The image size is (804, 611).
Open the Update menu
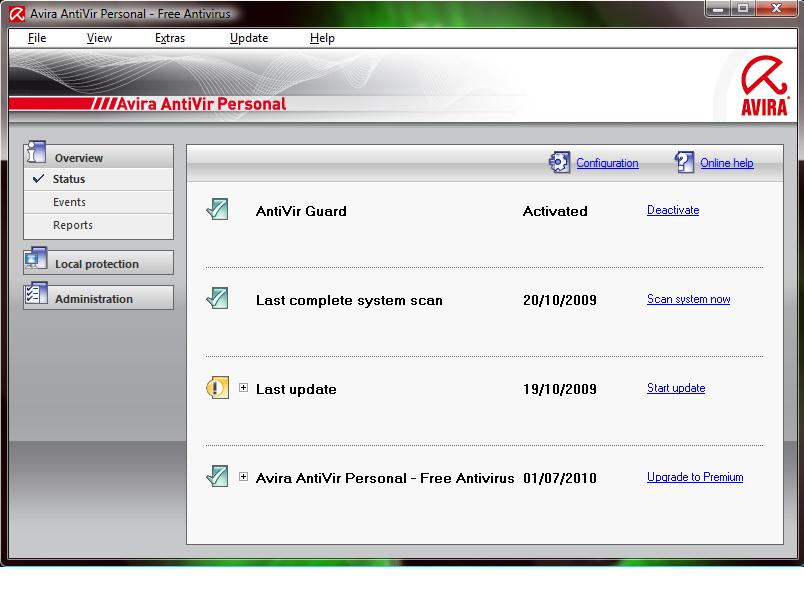pos(249,38)
